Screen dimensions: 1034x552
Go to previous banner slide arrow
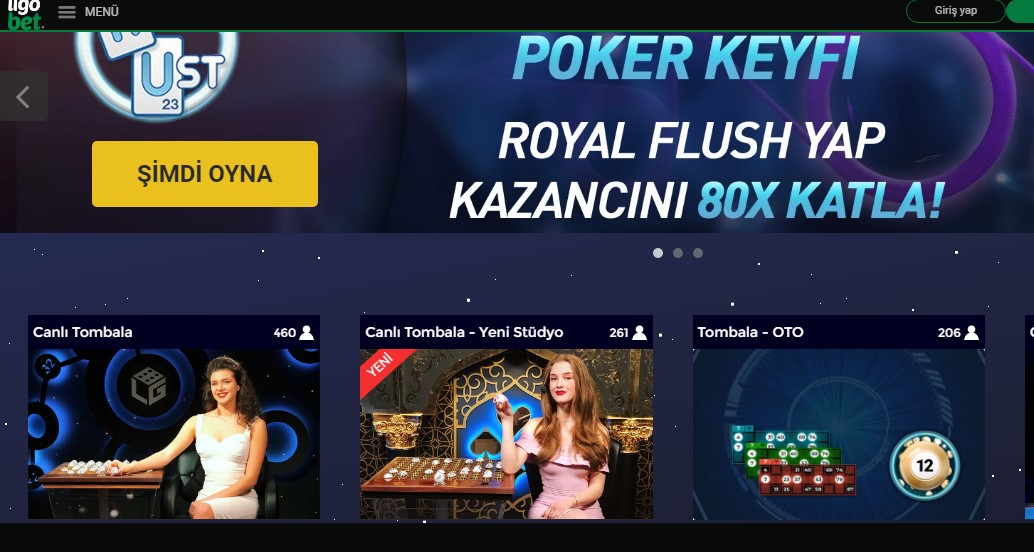(24, 96)
